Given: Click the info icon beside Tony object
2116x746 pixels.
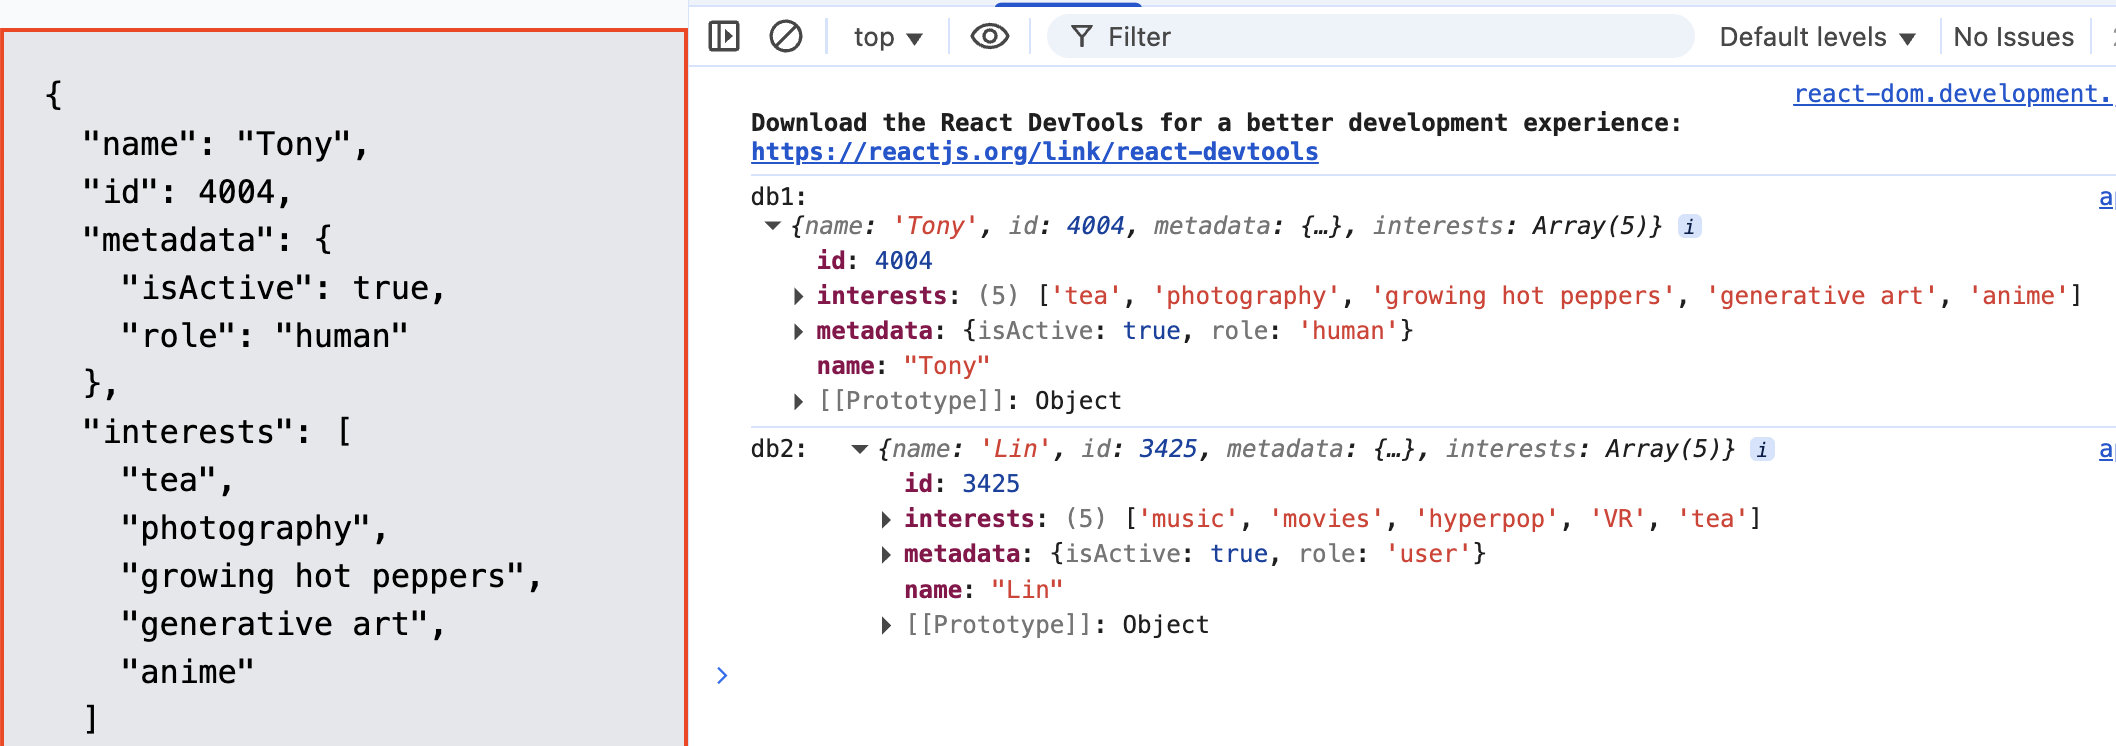Looking at the screenshot, I should point(1689,227).
